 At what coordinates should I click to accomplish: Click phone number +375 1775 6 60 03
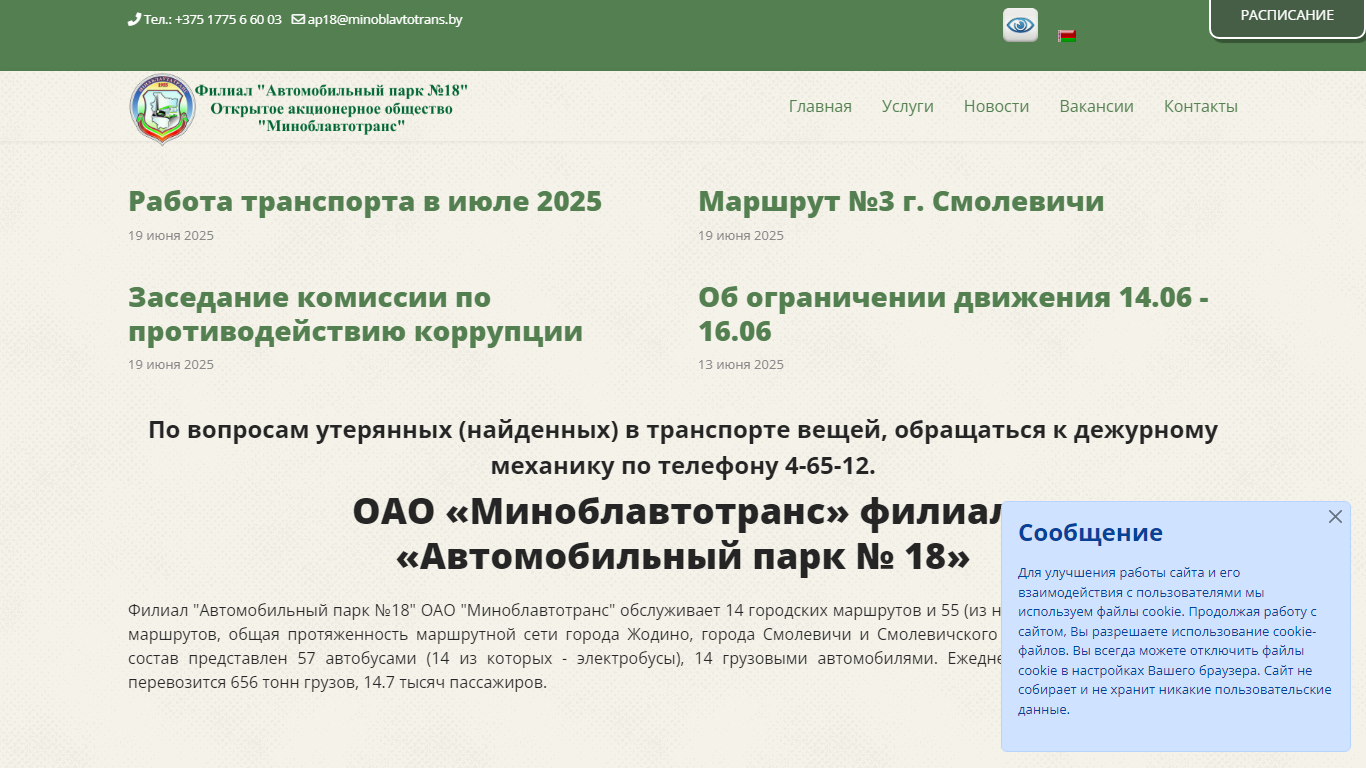(x=228, y=19)
